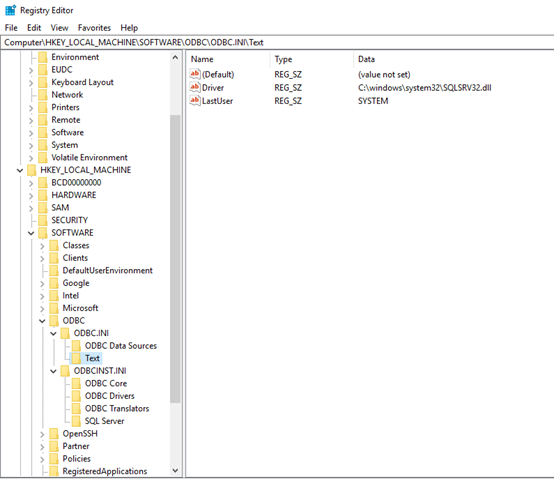Click the tree pane vertical scrollbar thumb
The height and width of the screenshot is (479, 554).
click(x=175, y=259)
